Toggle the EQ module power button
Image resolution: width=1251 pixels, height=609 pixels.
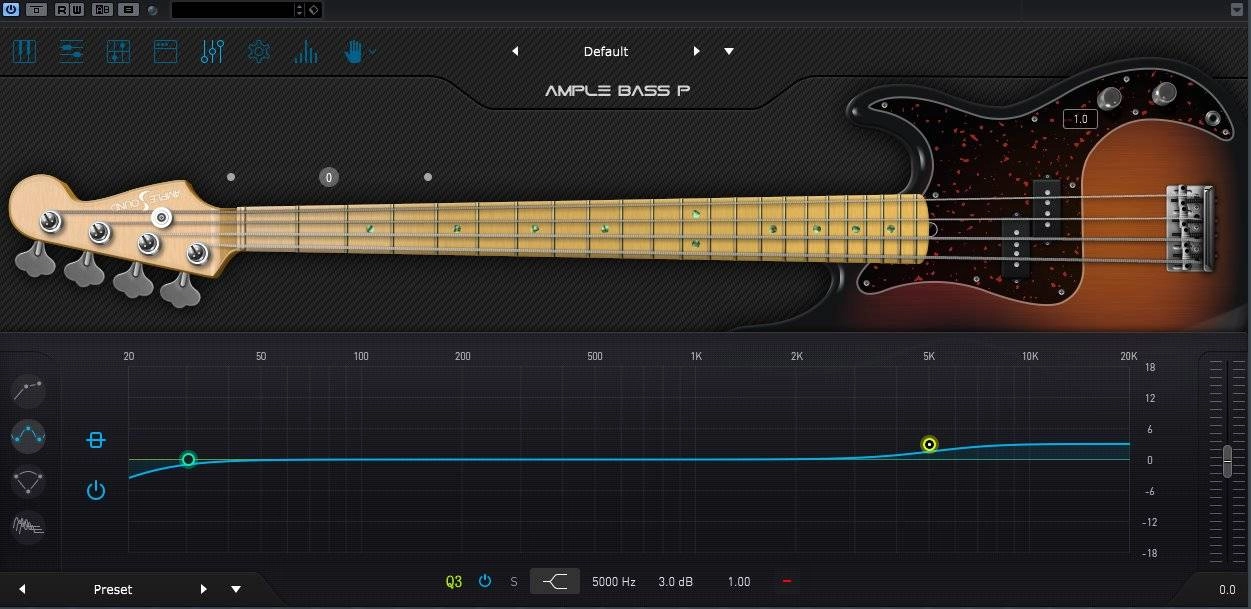[96, 490]
